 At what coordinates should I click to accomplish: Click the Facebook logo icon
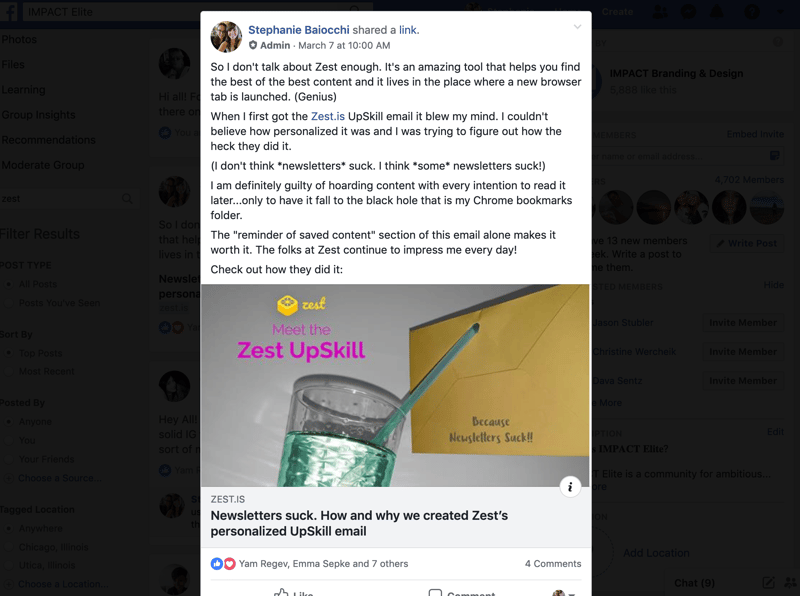point(9,11)
